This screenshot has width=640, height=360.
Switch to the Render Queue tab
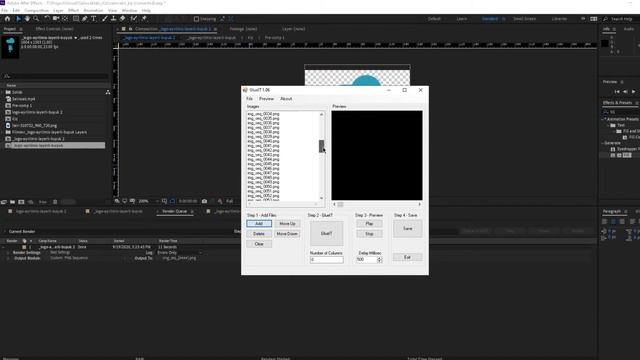pyautogui.click(x=175, y=211)
